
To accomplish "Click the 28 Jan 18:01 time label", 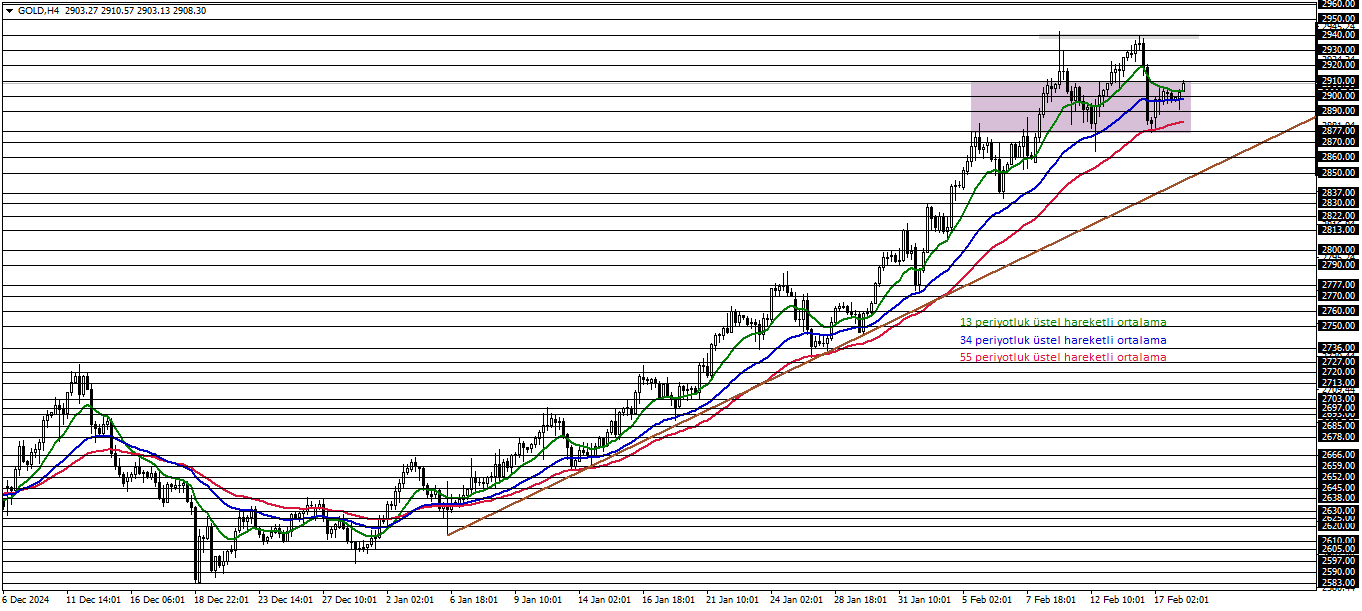I will tap(861, 600).
